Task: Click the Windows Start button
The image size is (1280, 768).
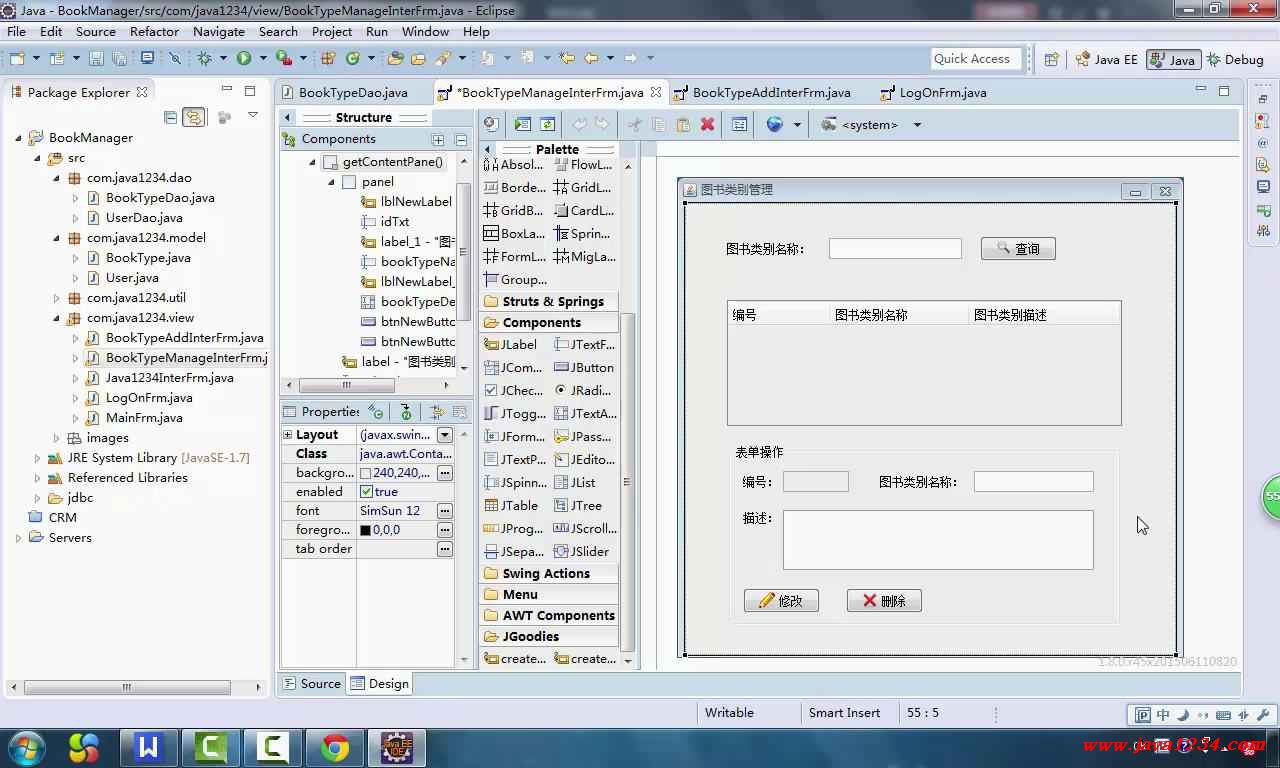Action: coord(25,747)
